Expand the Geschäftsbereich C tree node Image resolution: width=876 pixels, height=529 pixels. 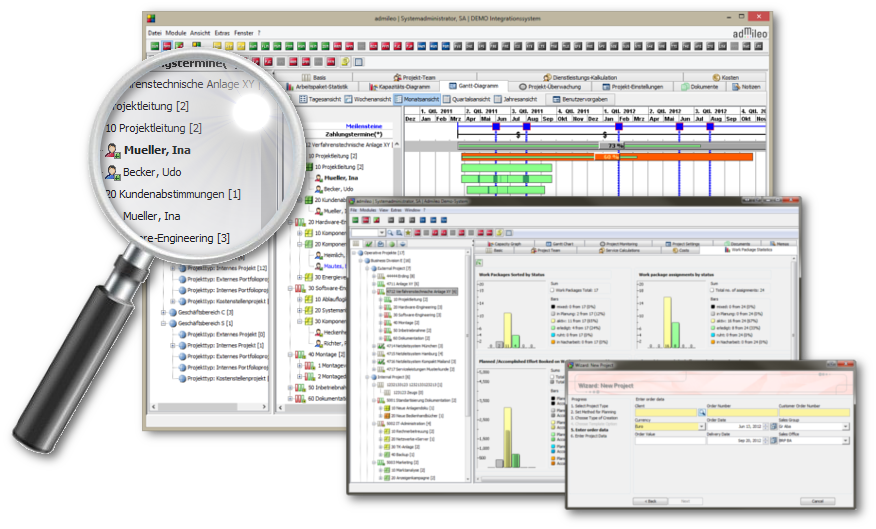[x=163, y=312]
